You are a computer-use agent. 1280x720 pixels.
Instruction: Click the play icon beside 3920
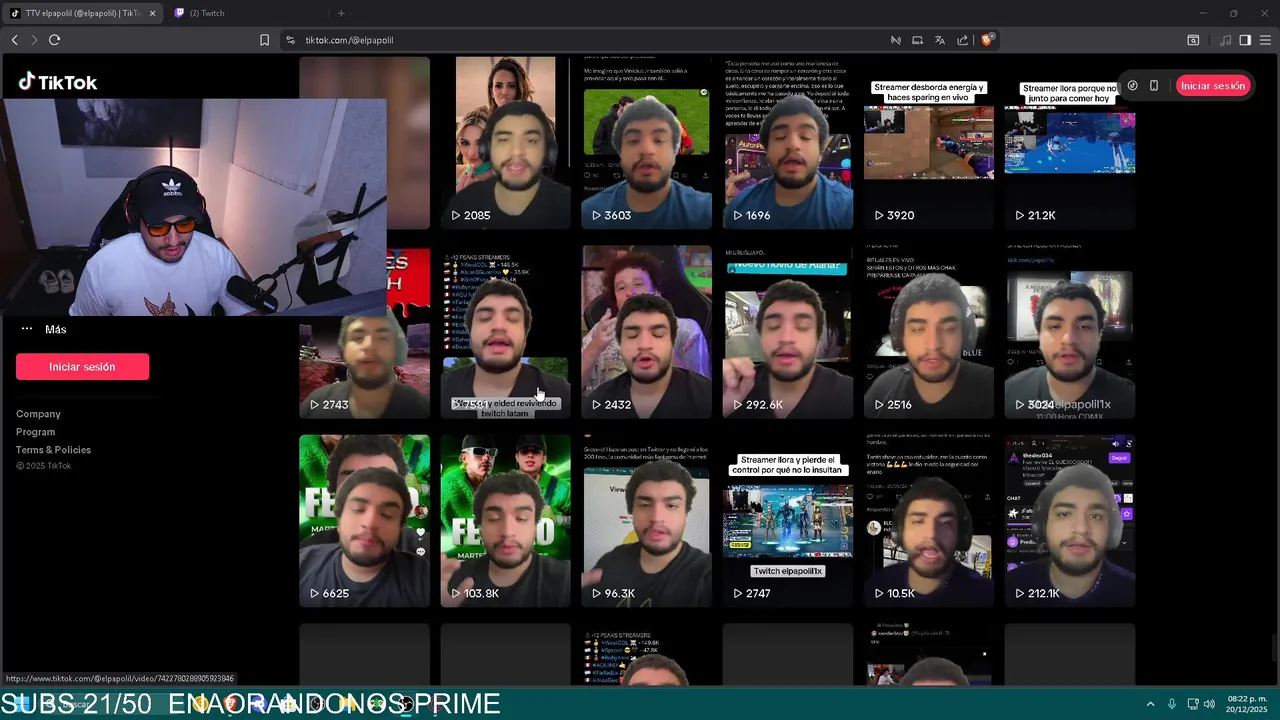click(x=879, y=215)
